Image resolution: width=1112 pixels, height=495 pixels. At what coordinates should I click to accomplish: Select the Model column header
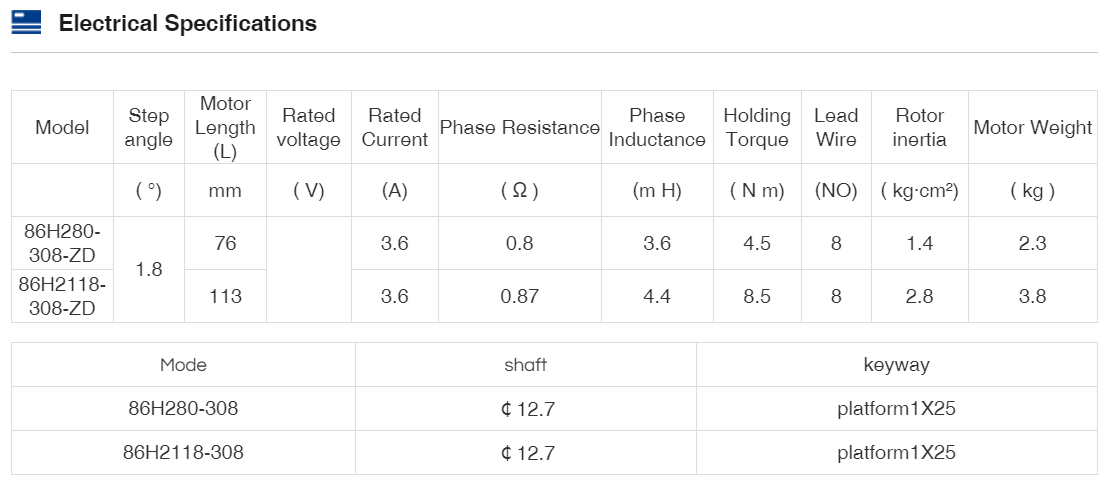point(62,128)
